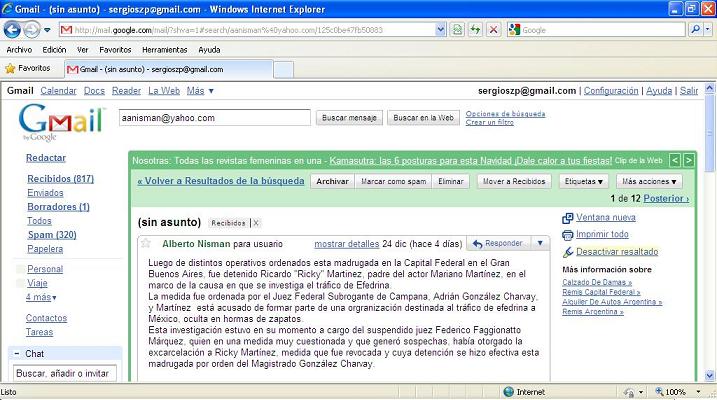717x400 pixels.
Task: Click the Google search provider icon
Action: (514, 30)
